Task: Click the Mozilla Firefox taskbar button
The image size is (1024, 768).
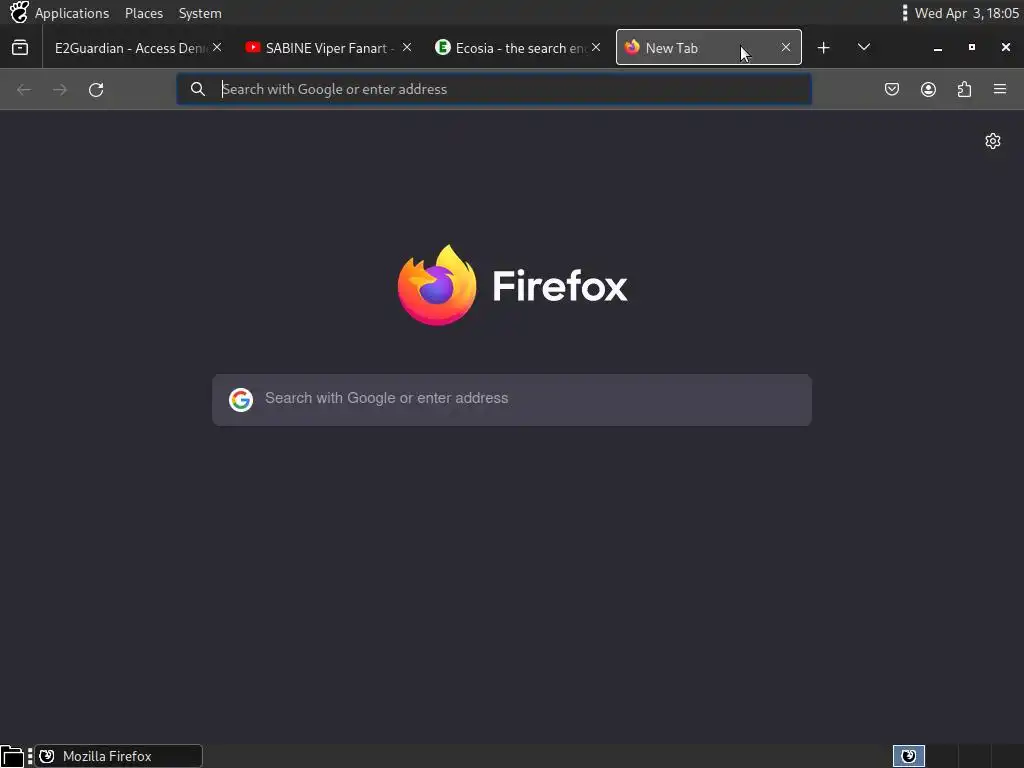Action: click(x=118, y=756)
